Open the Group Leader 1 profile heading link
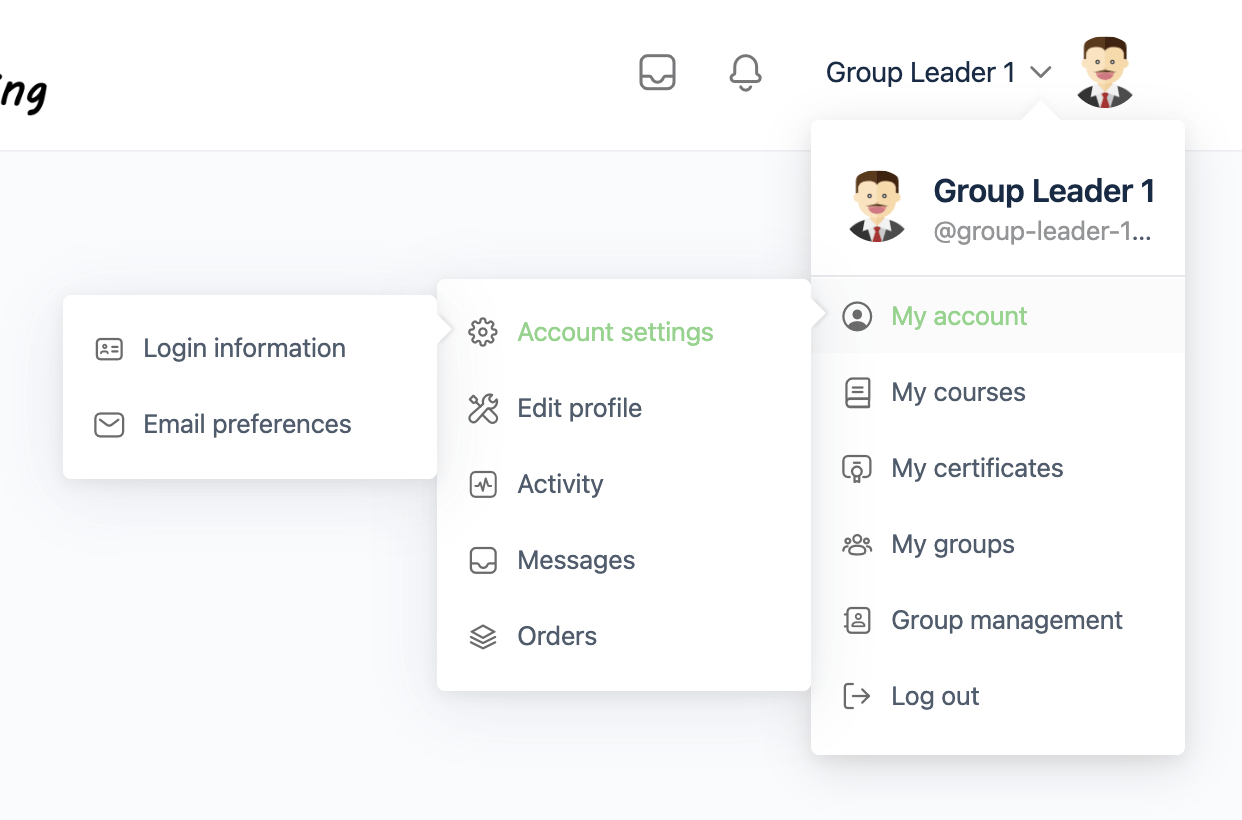 1044,190
